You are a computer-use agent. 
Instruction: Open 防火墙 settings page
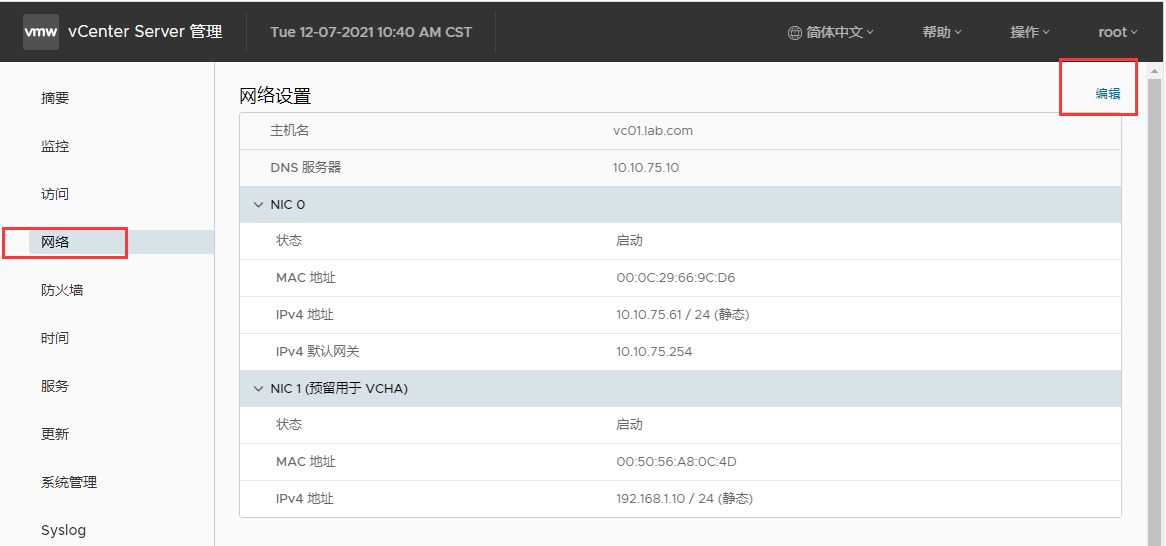tap(62, 290)
